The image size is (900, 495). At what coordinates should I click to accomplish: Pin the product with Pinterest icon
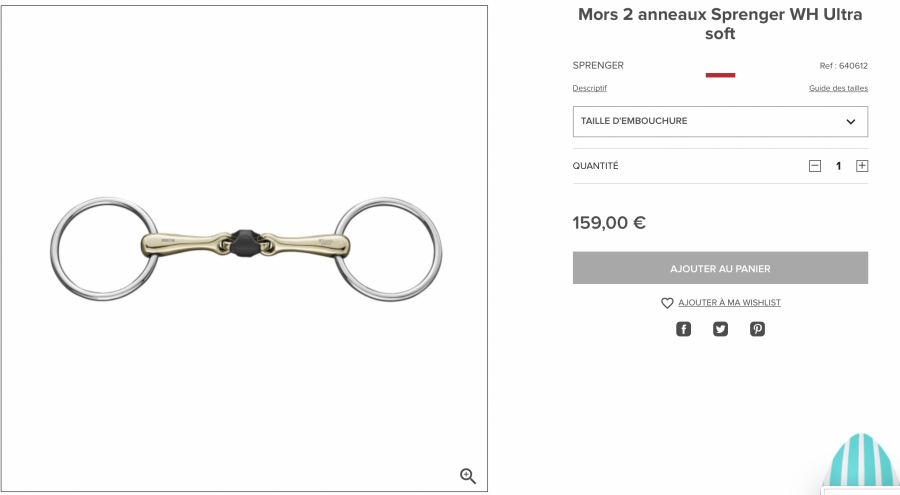coord(757,329)
